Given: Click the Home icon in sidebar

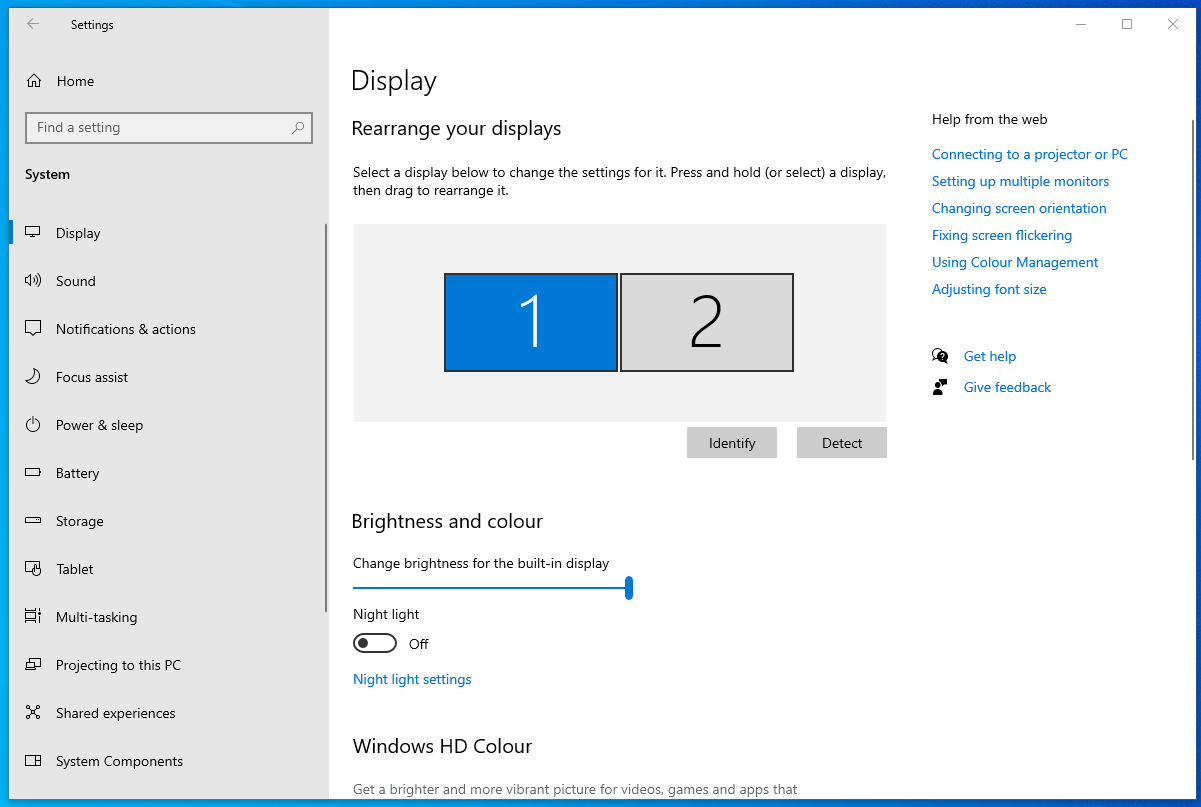Looking at the screenshot, I should [34, 81].
